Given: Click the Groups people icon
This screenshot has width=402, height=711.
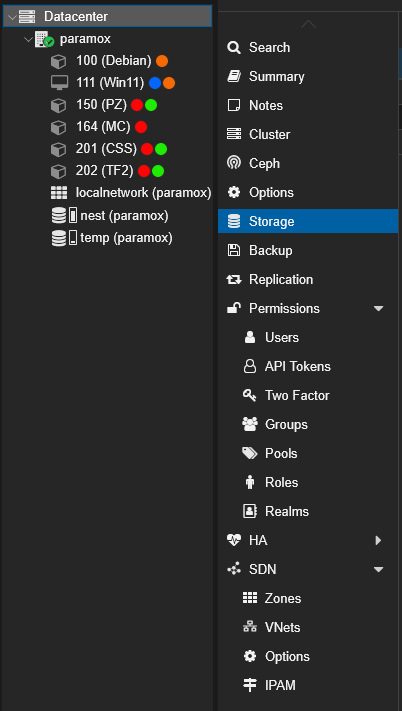Looking at the screenshot, I should (x=250, y=424).
